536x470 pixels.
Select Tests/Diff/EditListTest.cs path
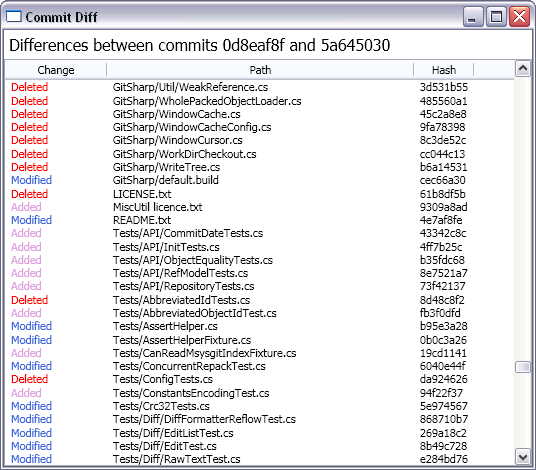click(x=173, y=433)
